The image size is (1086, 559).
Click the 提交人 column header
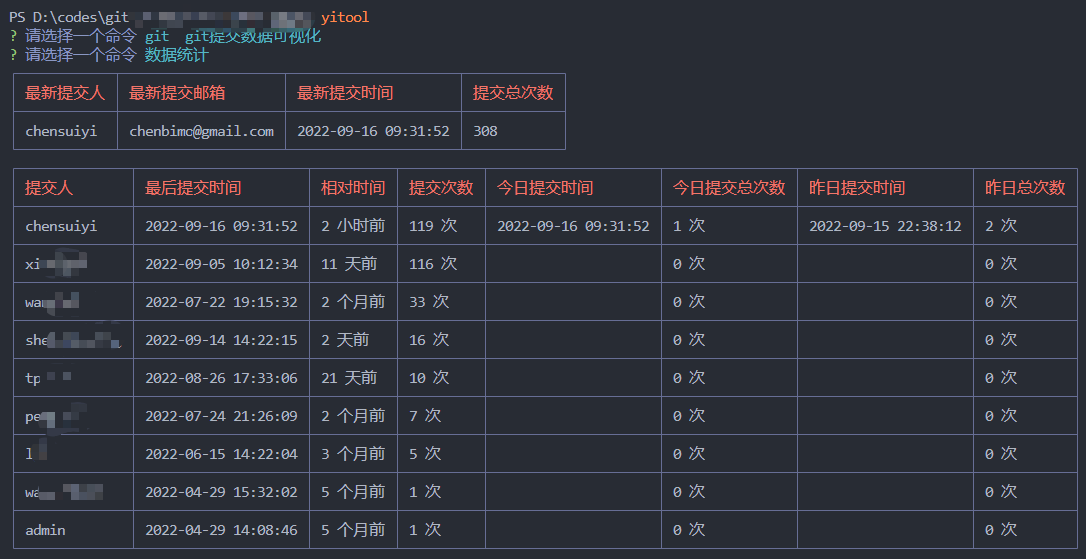[49, 188]
